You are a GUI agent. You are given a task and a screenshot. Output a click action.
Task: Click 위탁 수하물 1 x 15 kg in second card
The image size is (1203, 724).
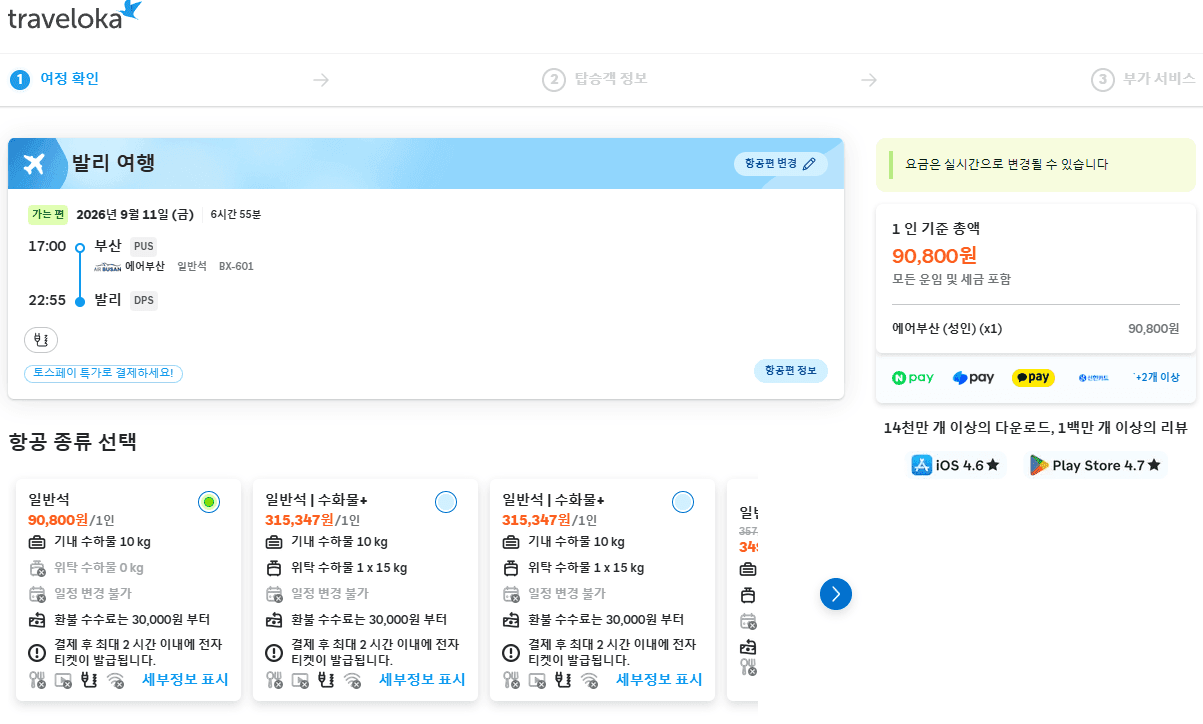[349, 568]
